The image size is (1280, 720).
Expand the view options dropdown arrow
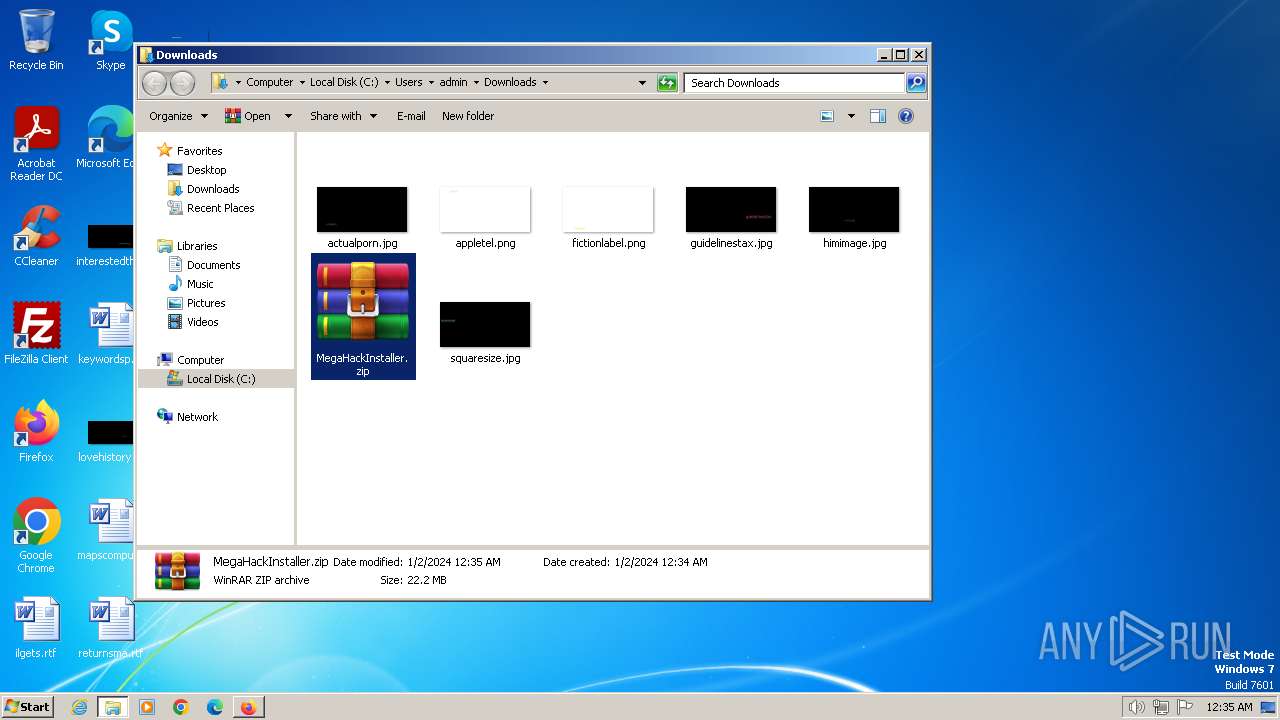(x=851, y=116)
